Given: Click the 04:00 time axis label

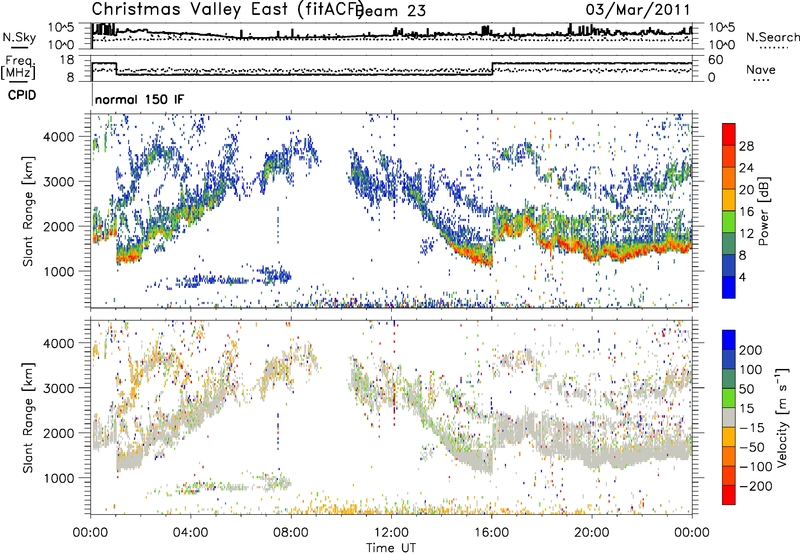Looking at the screenshot, I should click(190, 533).
